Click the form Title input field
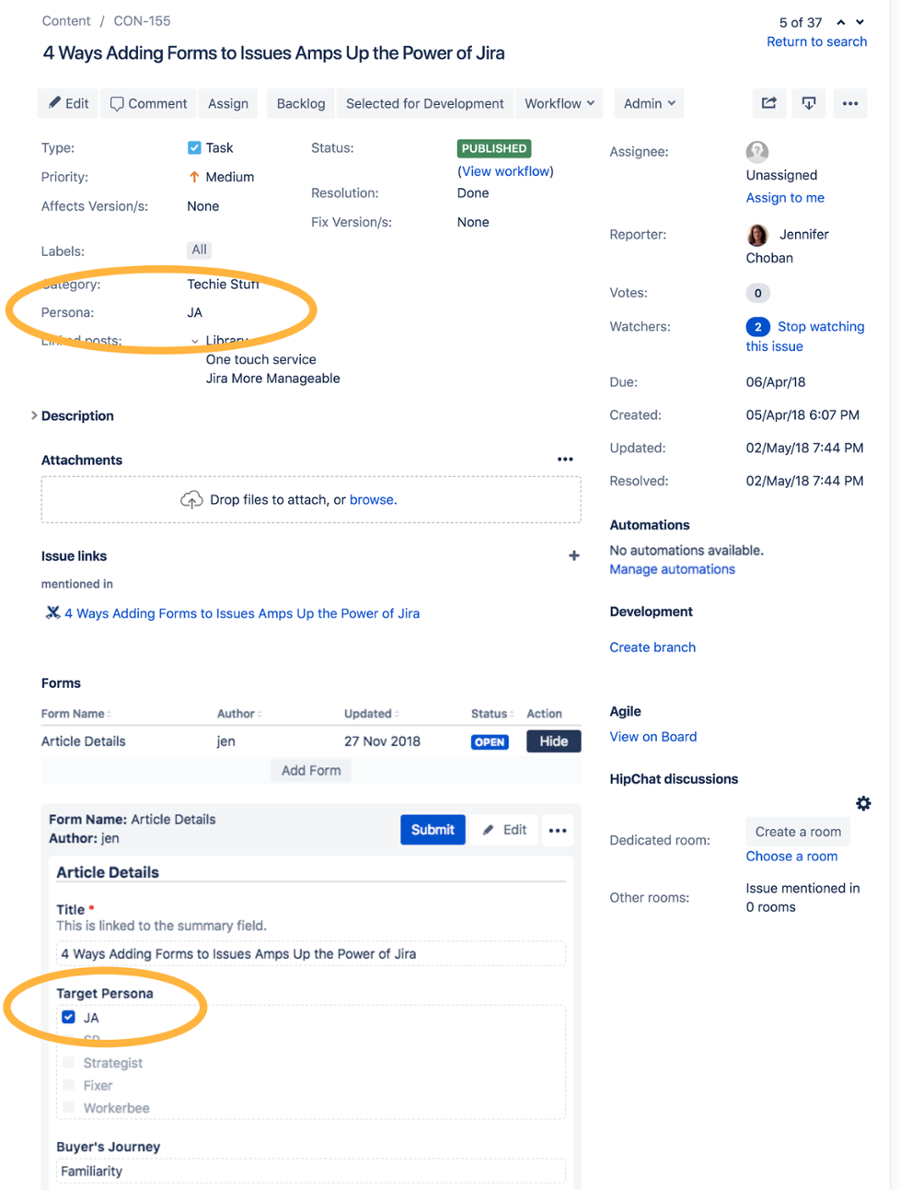This screenshot has width=900, height=1190. (x=310, y=954)
